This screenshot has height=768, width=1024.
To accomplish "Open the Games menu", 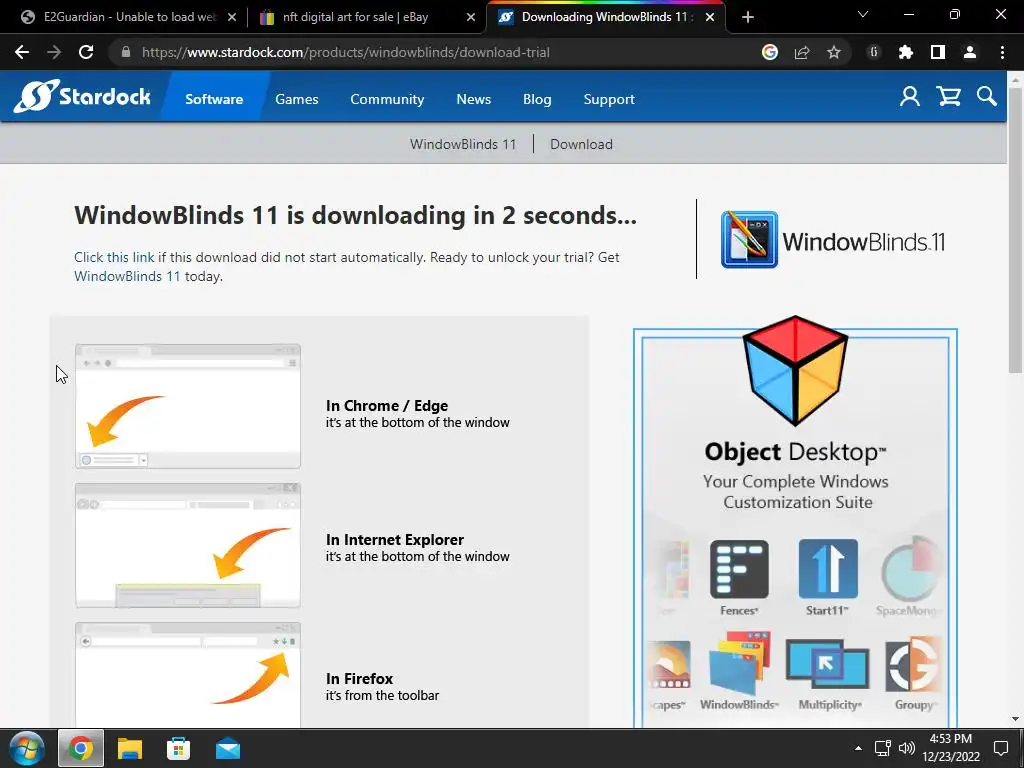I will tap(296, 99).
